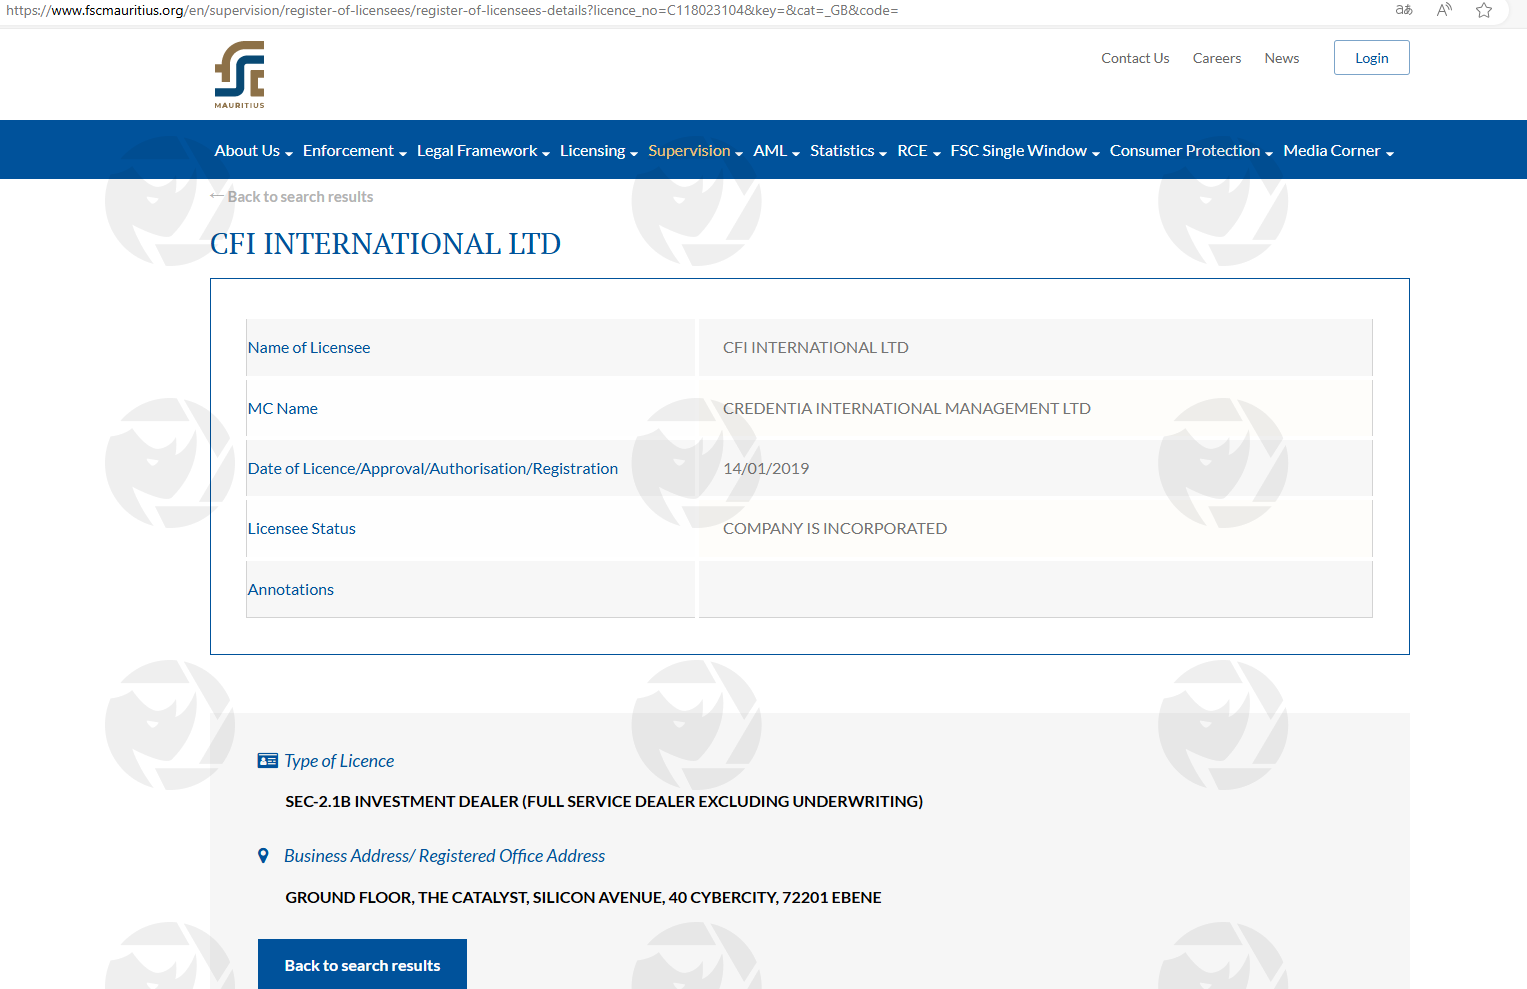
Task: Click the Business Address location pin icon
Action: pyautogui.click(x=263, y=856)
